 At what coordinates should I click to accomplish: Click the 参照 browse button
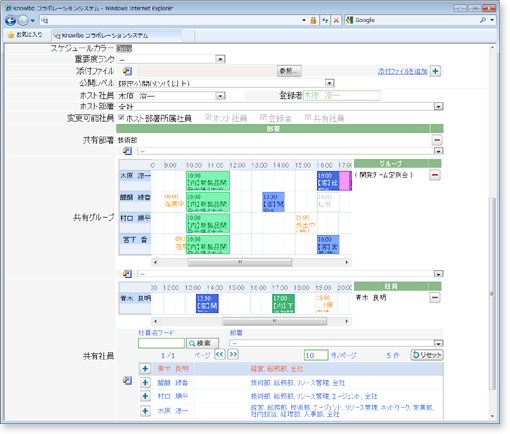pos(289,71)
